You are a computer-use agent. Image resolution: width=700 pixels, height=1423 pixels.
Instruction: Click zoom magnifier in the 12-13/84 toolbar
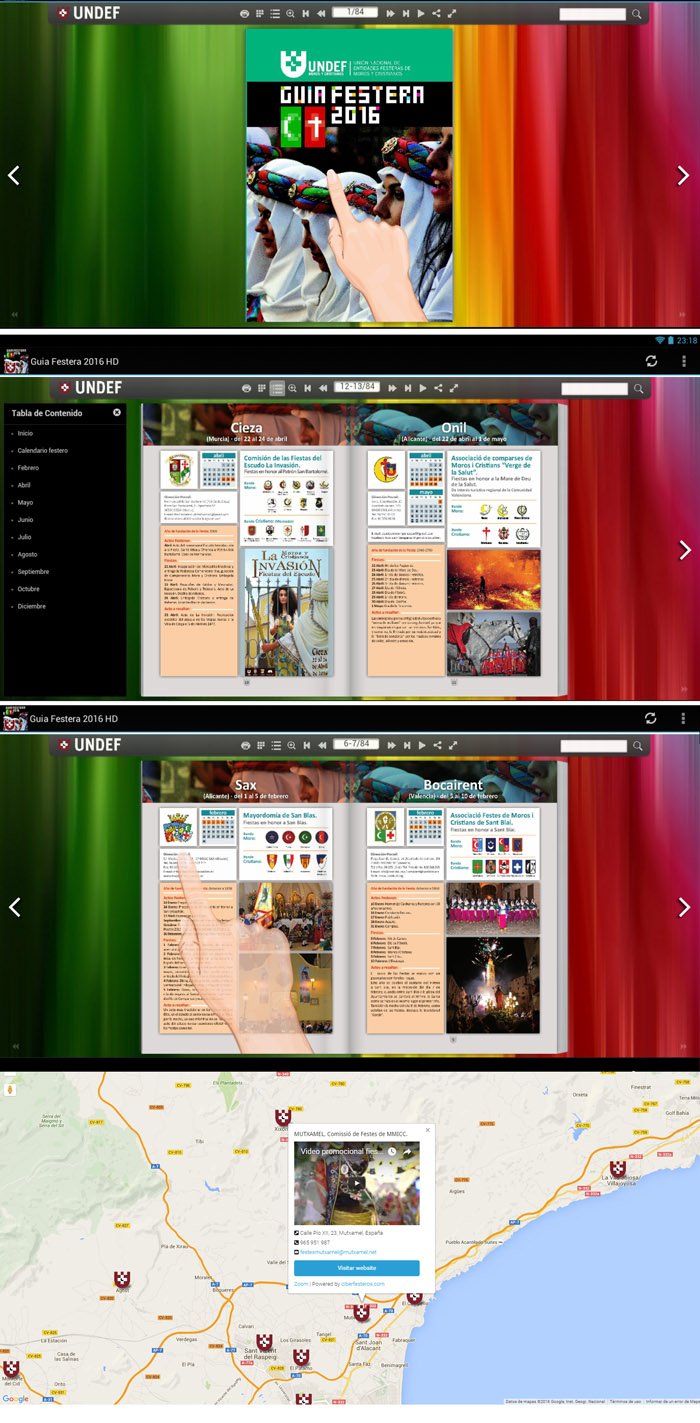292,388
